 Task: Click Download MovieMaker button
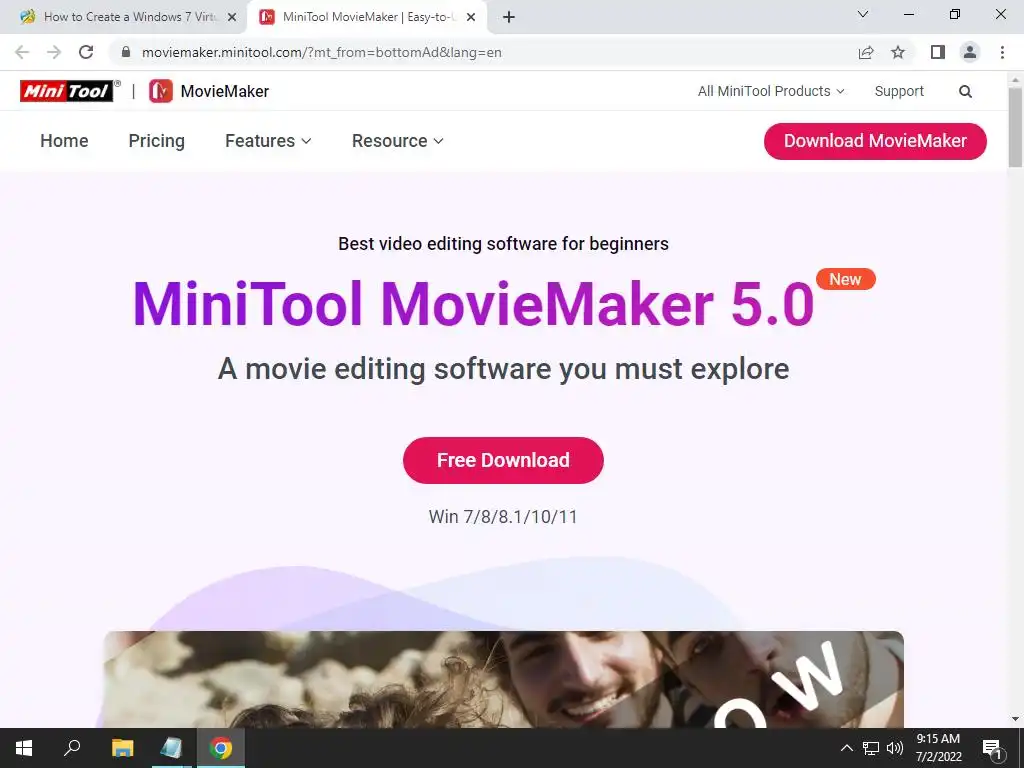(x=875, y=141)
